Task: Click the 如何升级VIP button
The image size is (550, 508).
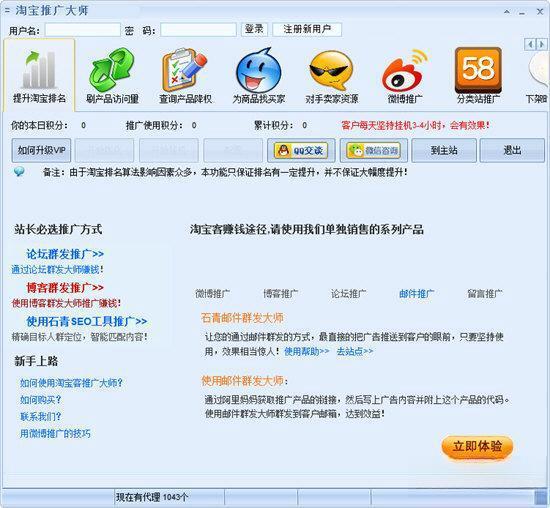Action: pos(41,151)
